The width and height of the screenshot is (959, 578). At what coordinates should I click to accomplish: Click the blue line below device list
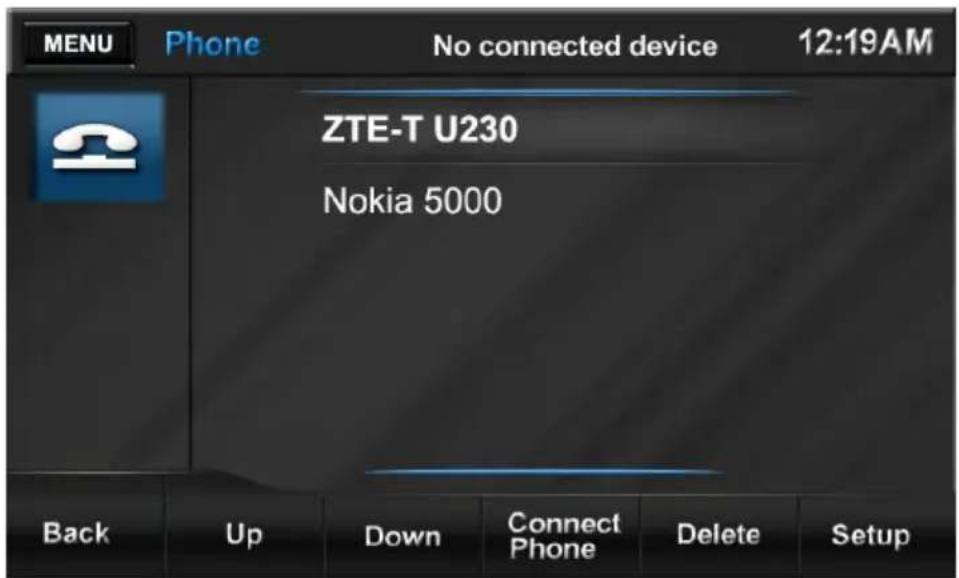coord(544,472)
